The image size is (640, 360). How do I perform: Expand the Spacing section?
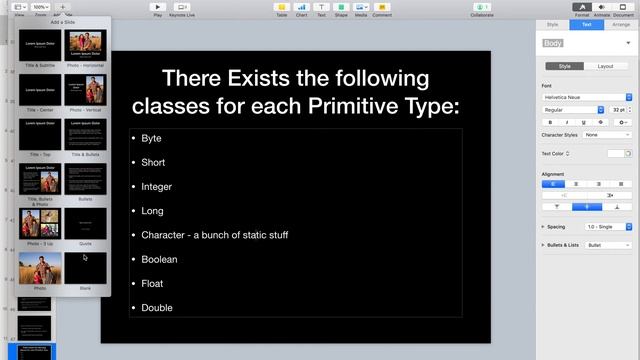(543, 227)
